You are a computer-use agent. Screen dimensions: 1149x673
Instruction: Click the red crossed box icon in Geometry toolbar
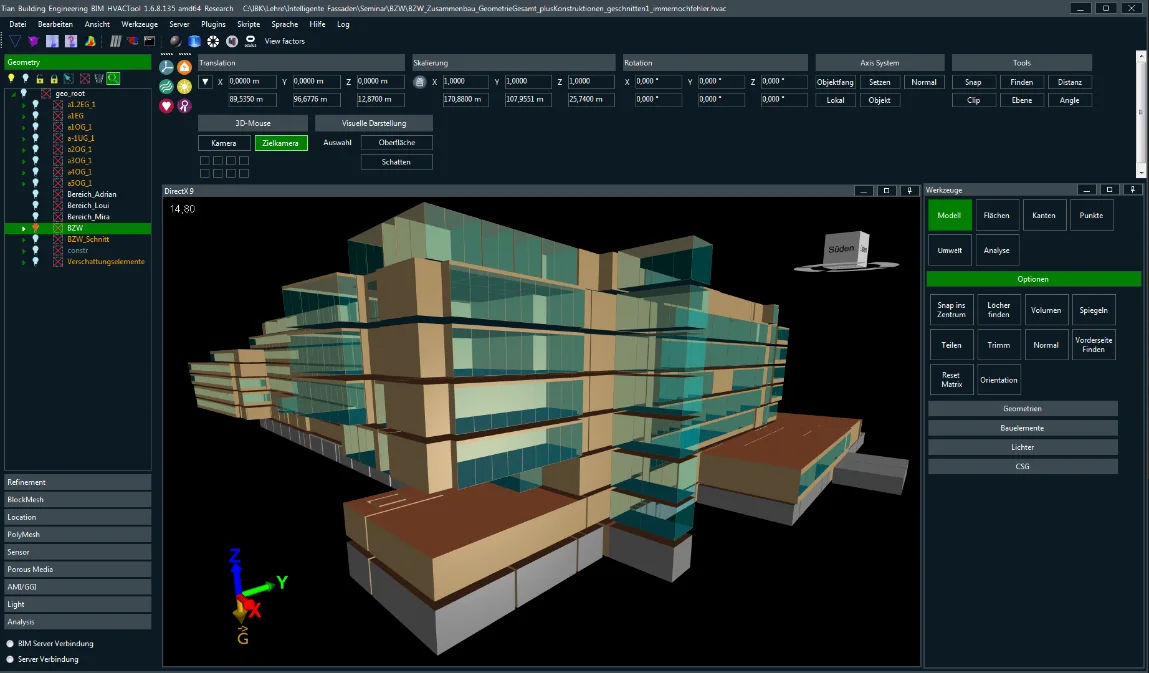point(85,78)
